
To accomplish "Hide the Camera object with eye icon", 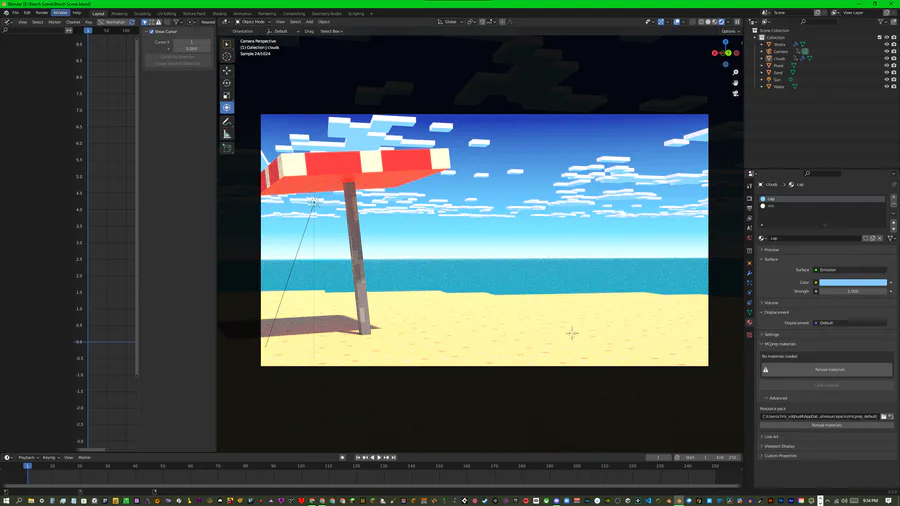I will point(886,52).
